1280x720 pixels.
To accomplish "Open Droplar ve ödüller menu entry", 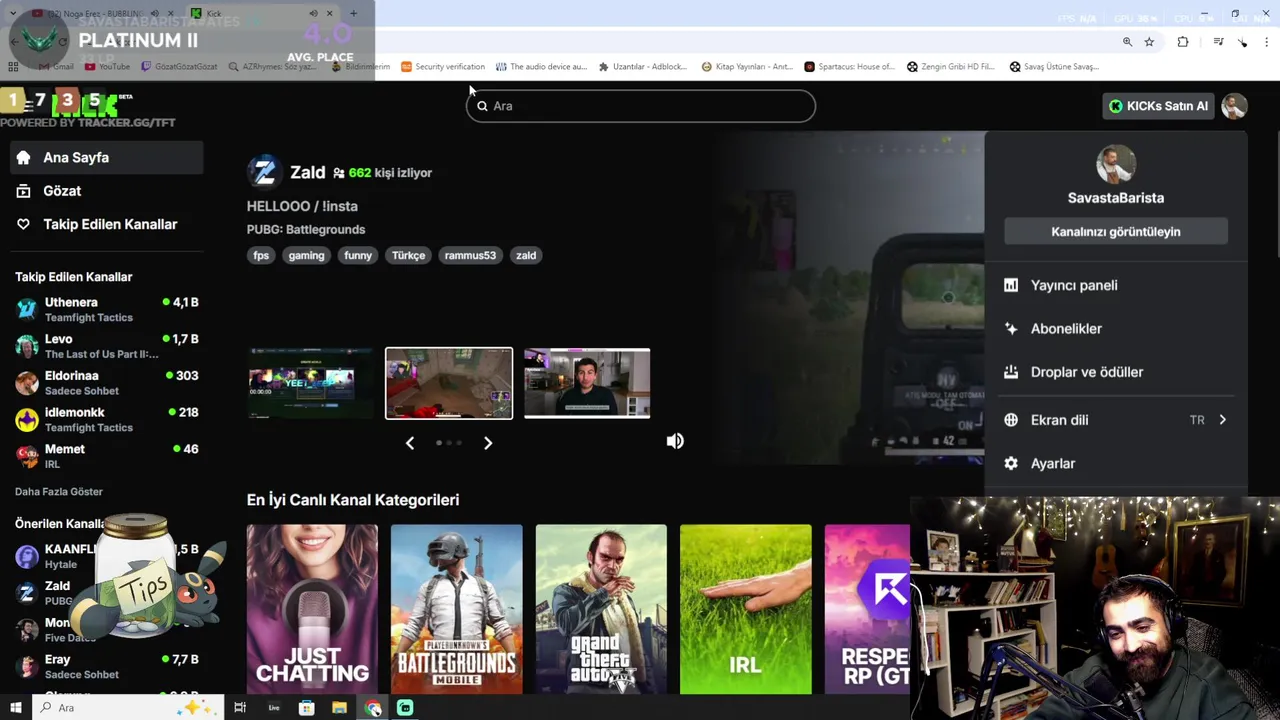I will point(1086,372).
